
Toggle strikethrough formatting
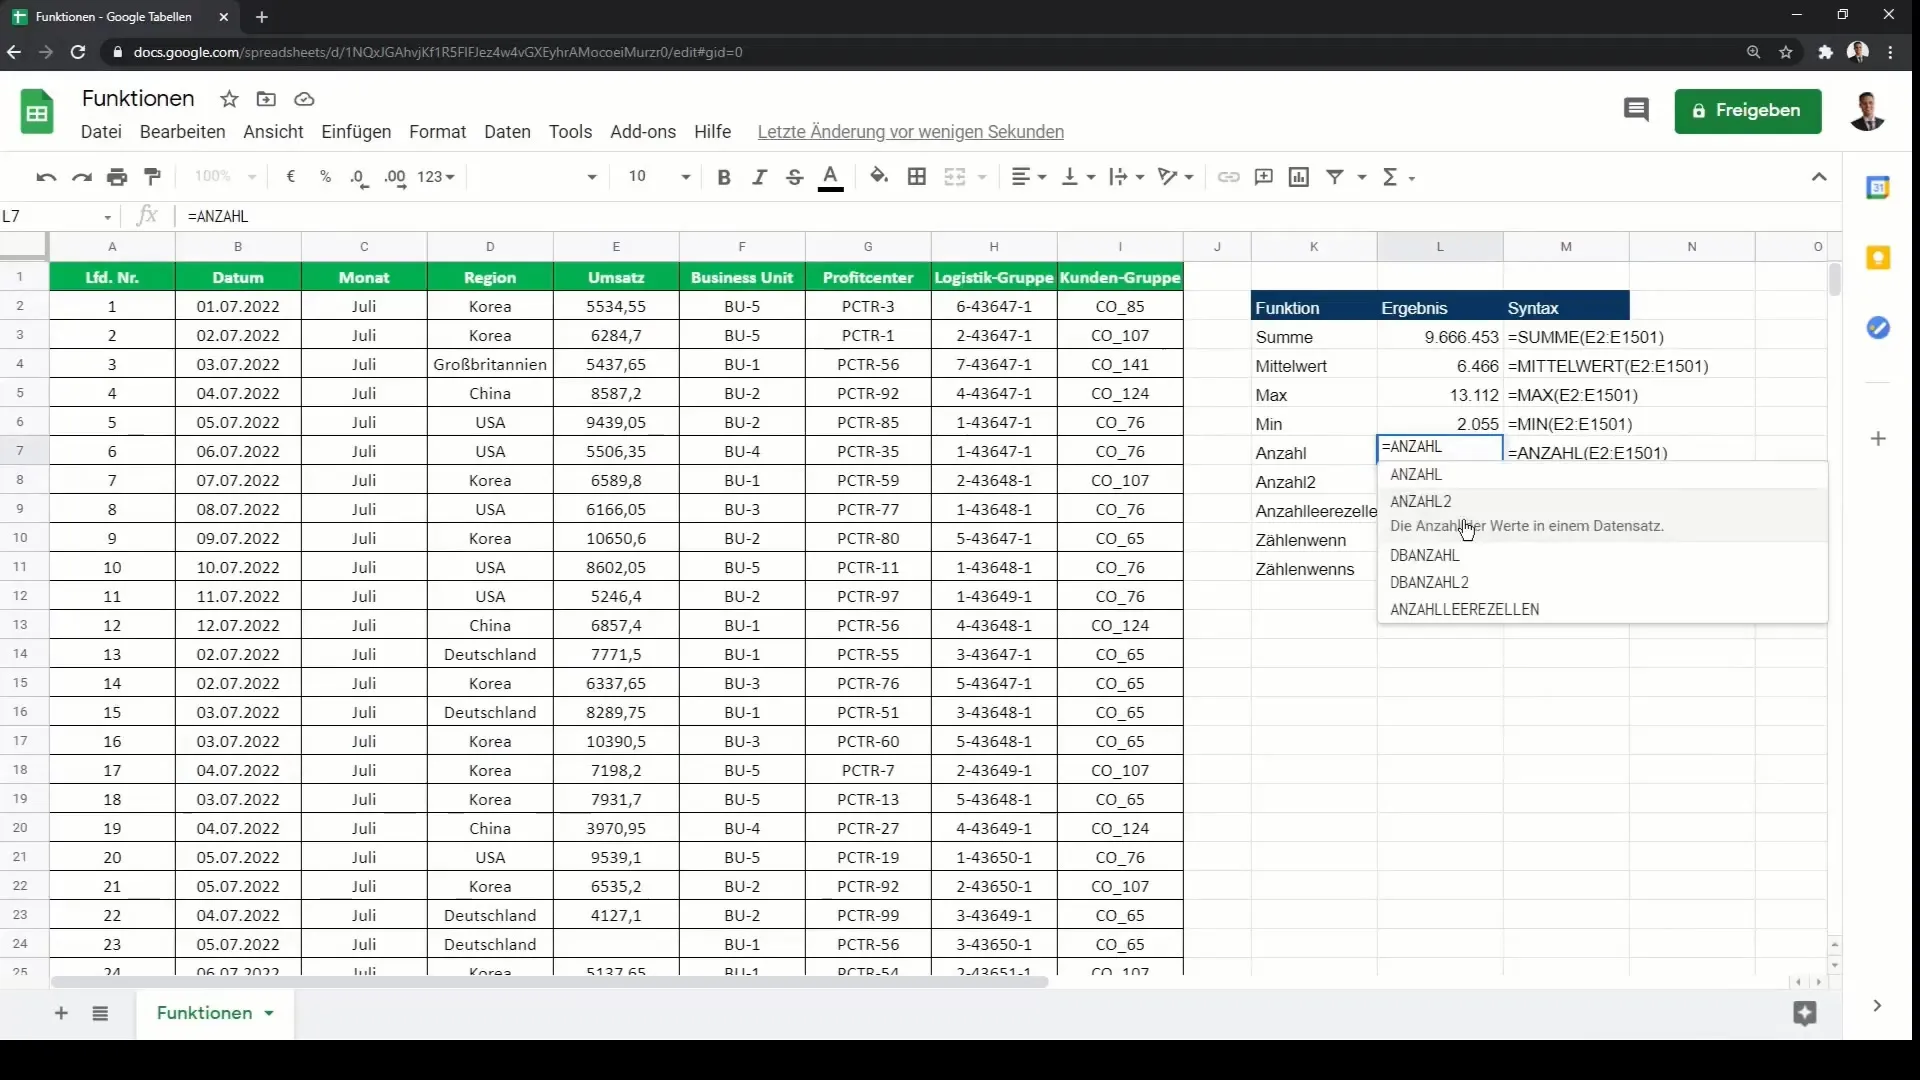tap(794, 177)
